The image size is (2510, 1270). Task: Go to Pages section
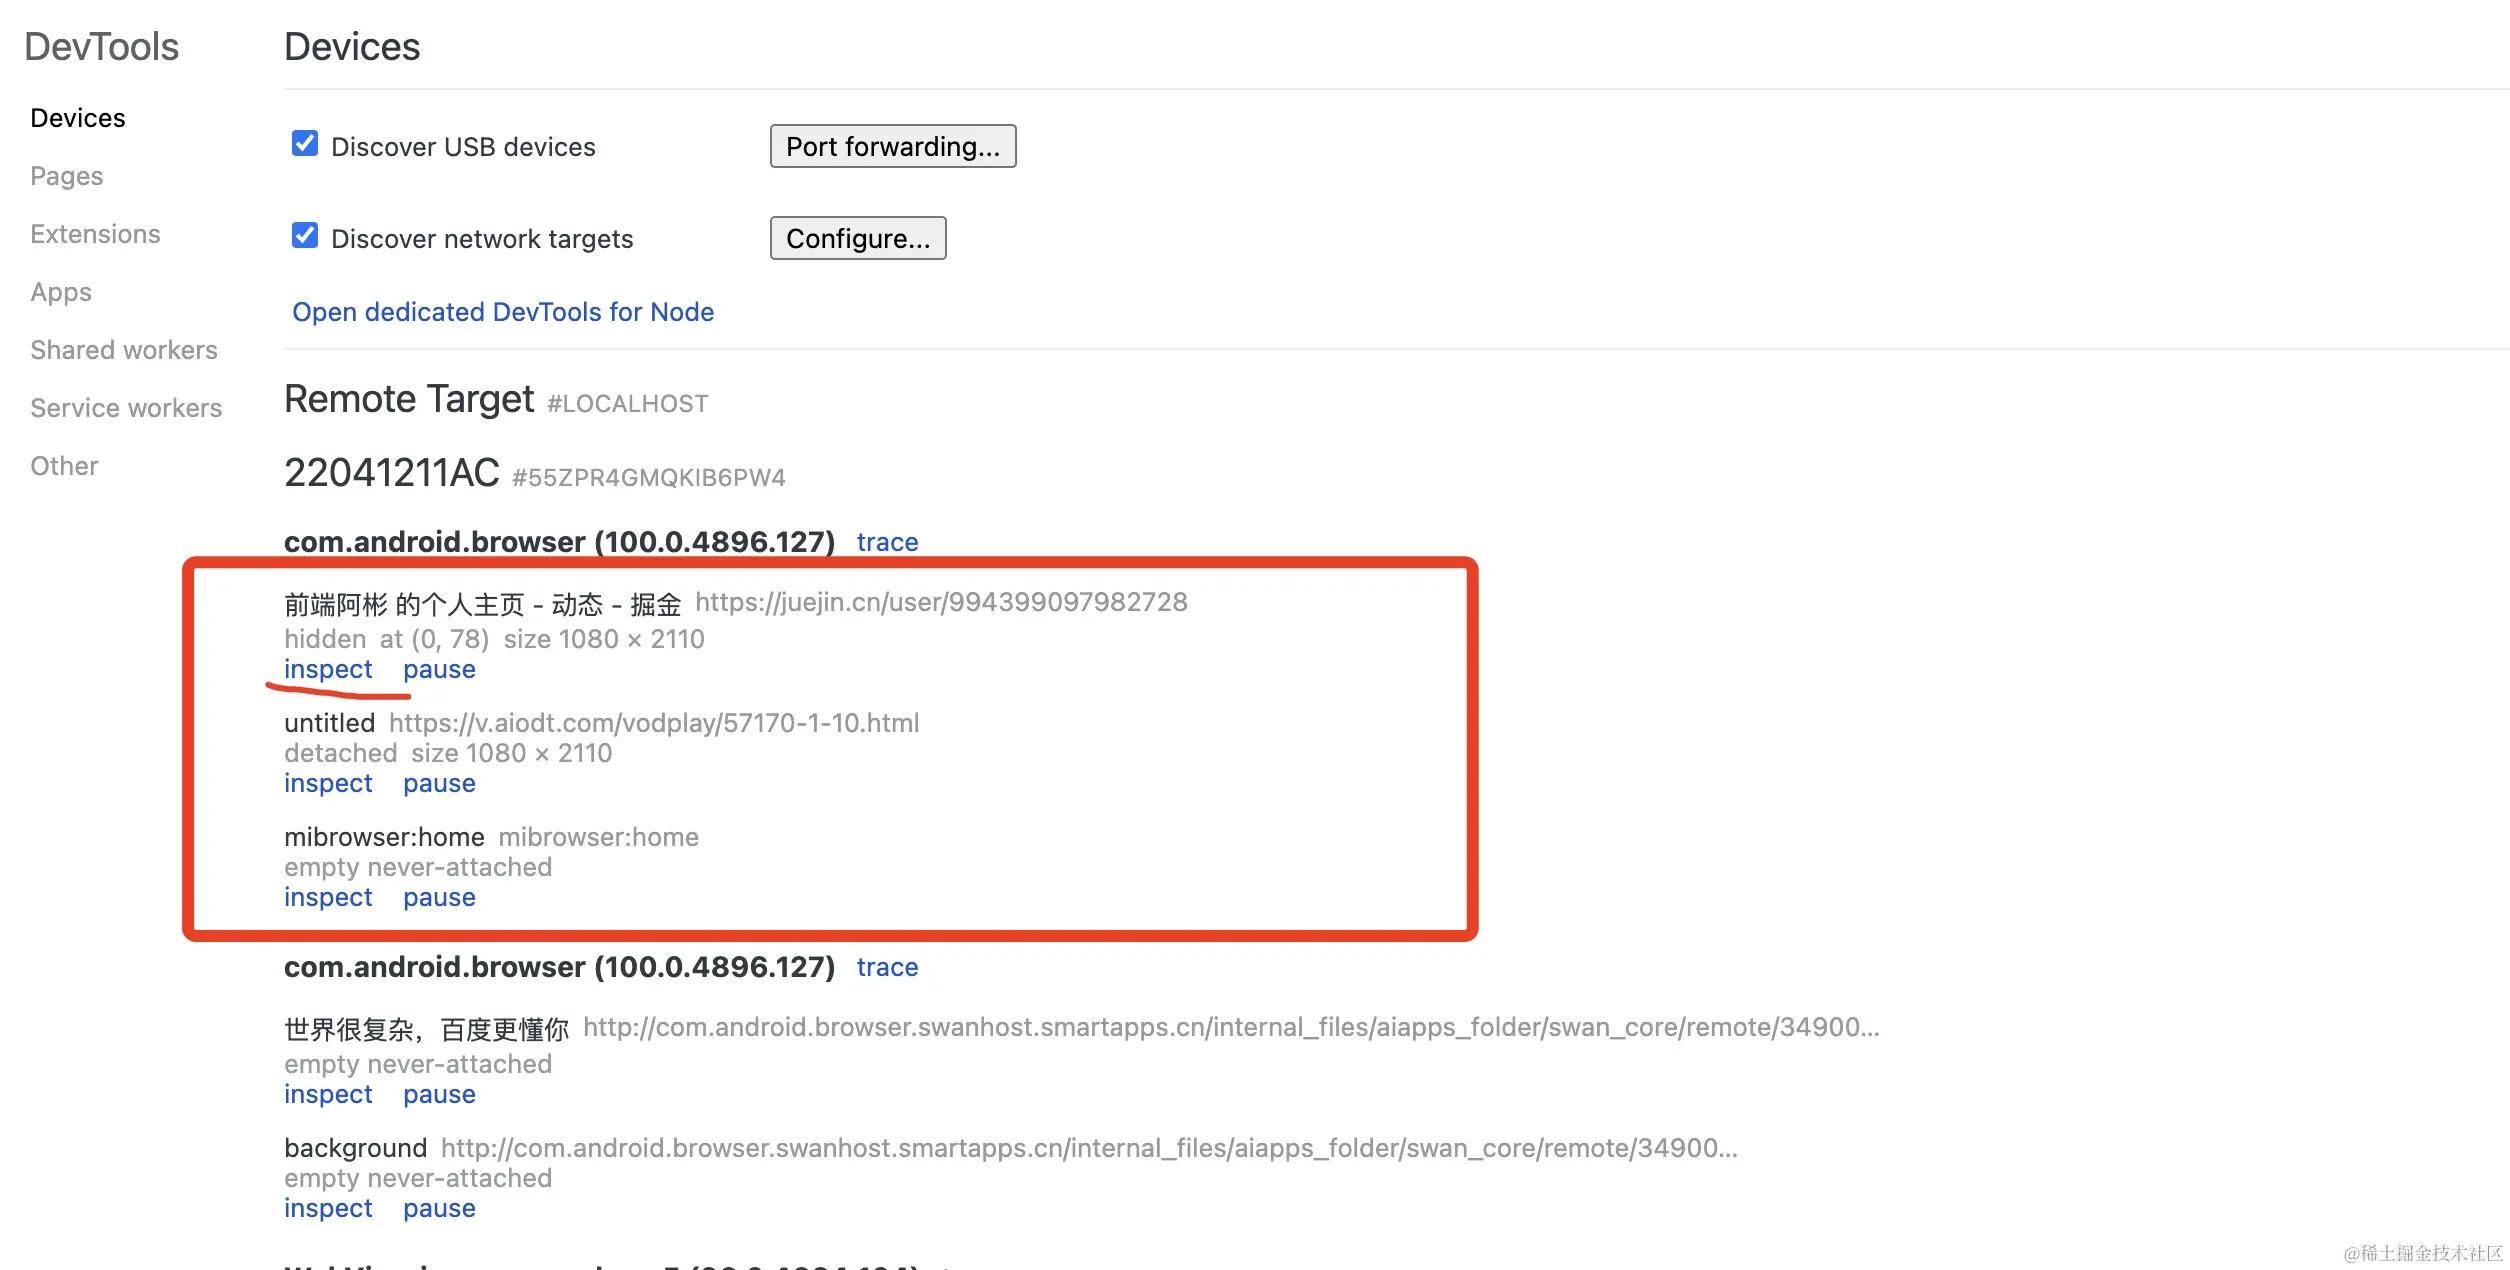tap(66, 176)
